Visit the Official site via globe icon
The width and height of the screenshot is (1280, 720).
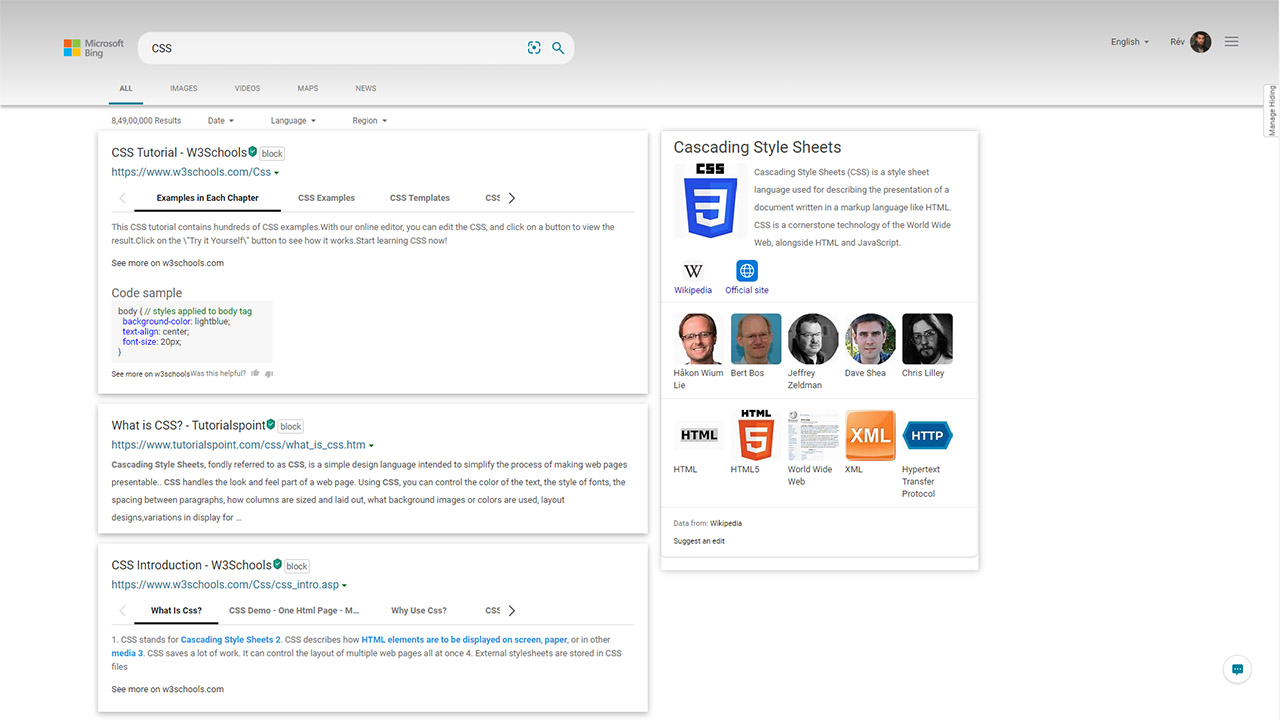746,270
